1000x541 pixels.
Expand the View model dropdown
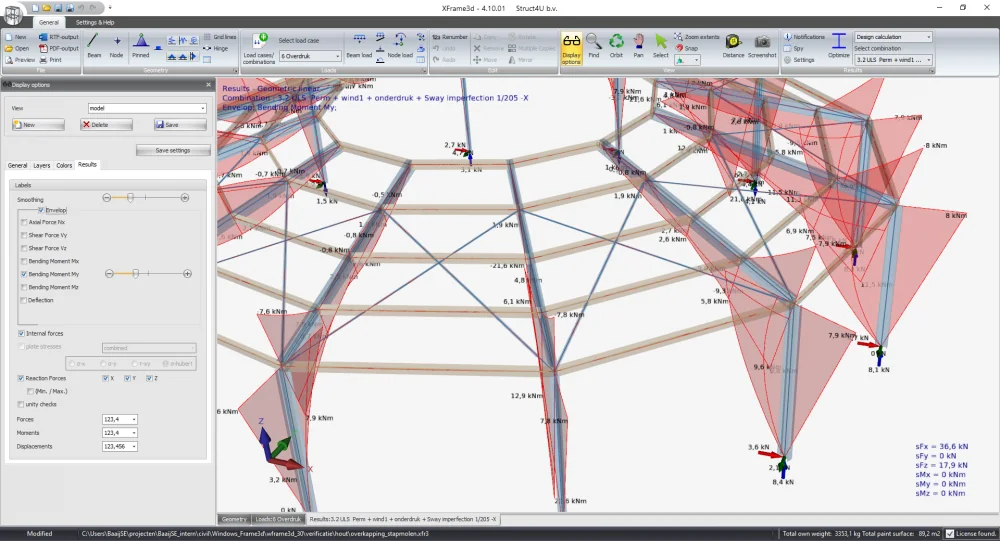pyautogui.click(x=147, y=108)
